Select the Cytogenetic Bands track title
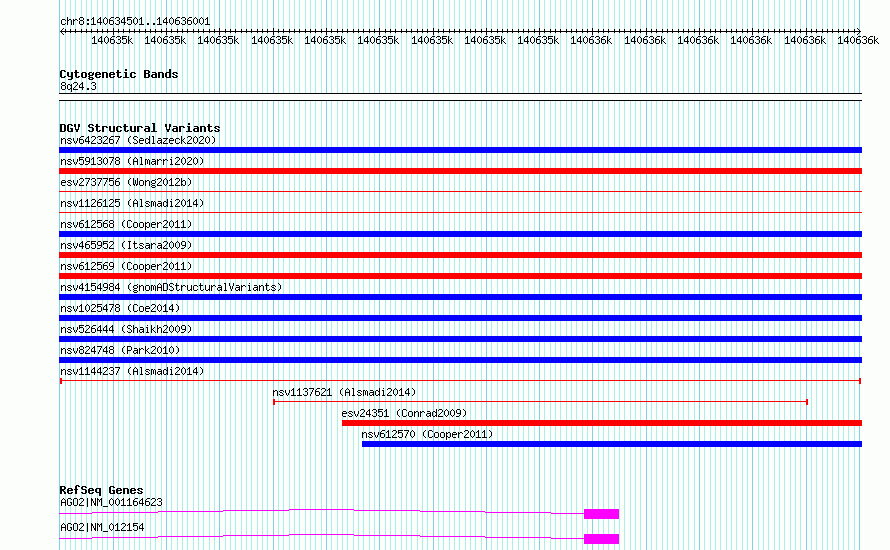Image resolution: width=890 pixels, height=550 pixels. click(119, 74)
